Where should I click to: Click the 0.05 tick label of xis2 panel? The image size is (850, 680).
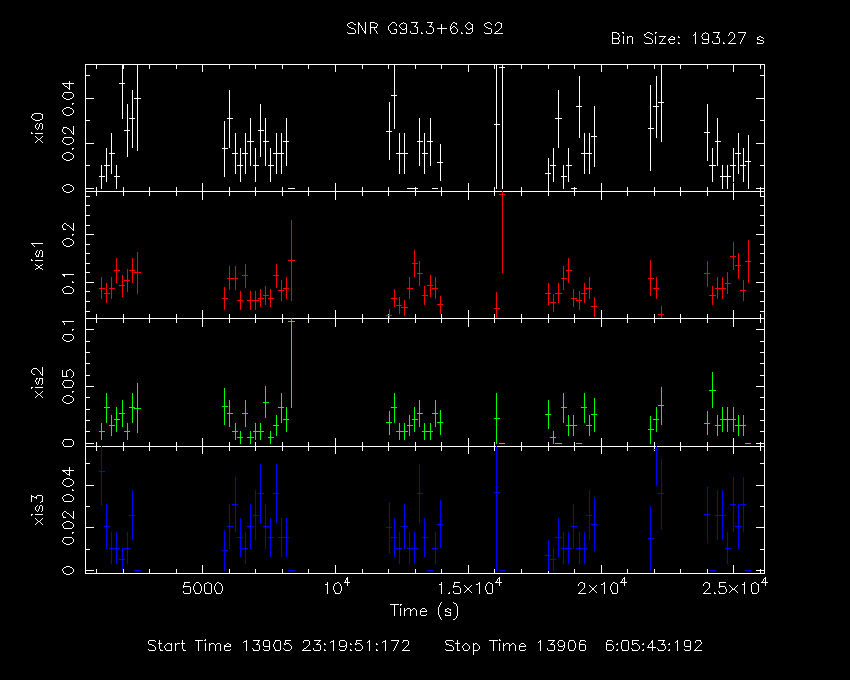68,387
